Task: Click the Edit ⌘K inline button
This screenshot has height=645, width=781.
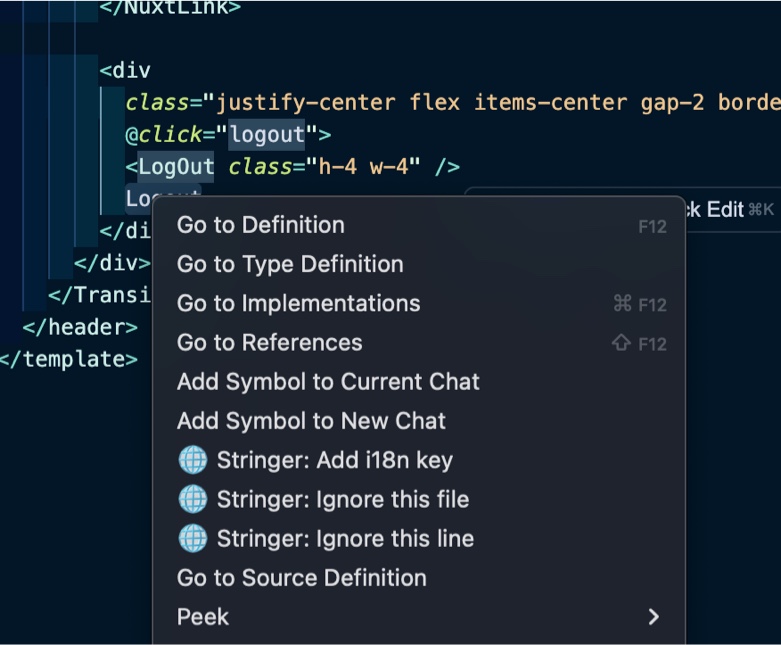Action: 730,210
